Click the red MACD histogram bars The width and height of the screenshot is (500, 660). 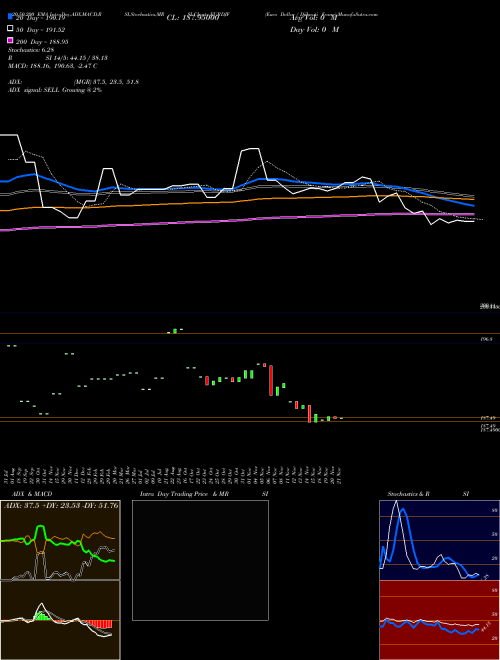click(x=97, y=624)
